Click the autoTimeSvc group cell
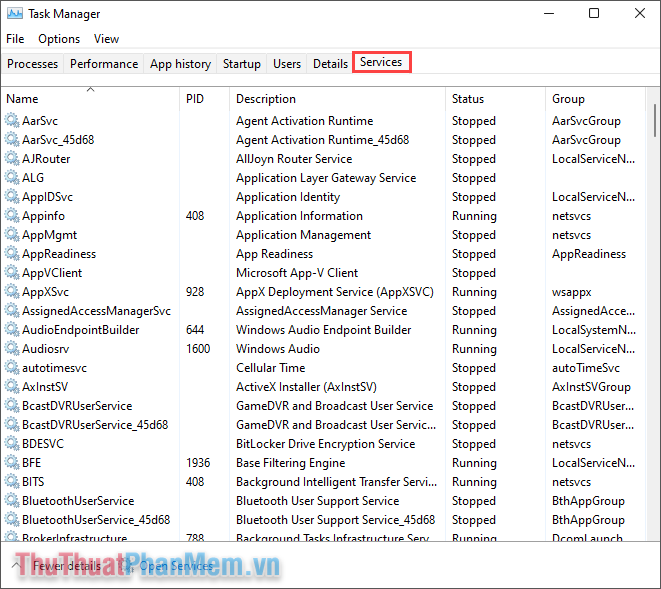The image size is (661, 589). (586, 367)
